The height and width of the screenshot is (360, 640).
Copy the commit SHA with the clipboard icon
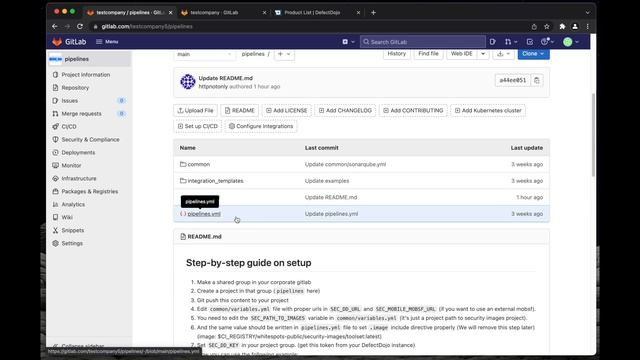point(537,80)
